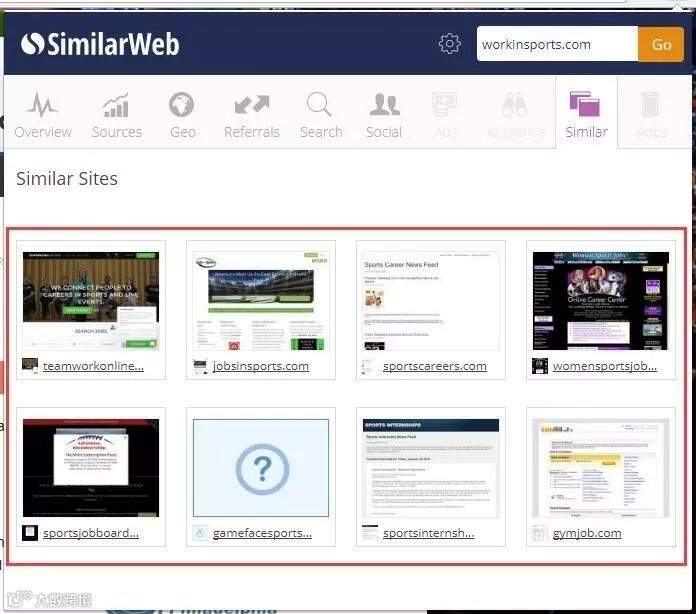This screenshot has height=614, width=696.
Task: Click the orange Go button
Action: click(x=661, y=44)
